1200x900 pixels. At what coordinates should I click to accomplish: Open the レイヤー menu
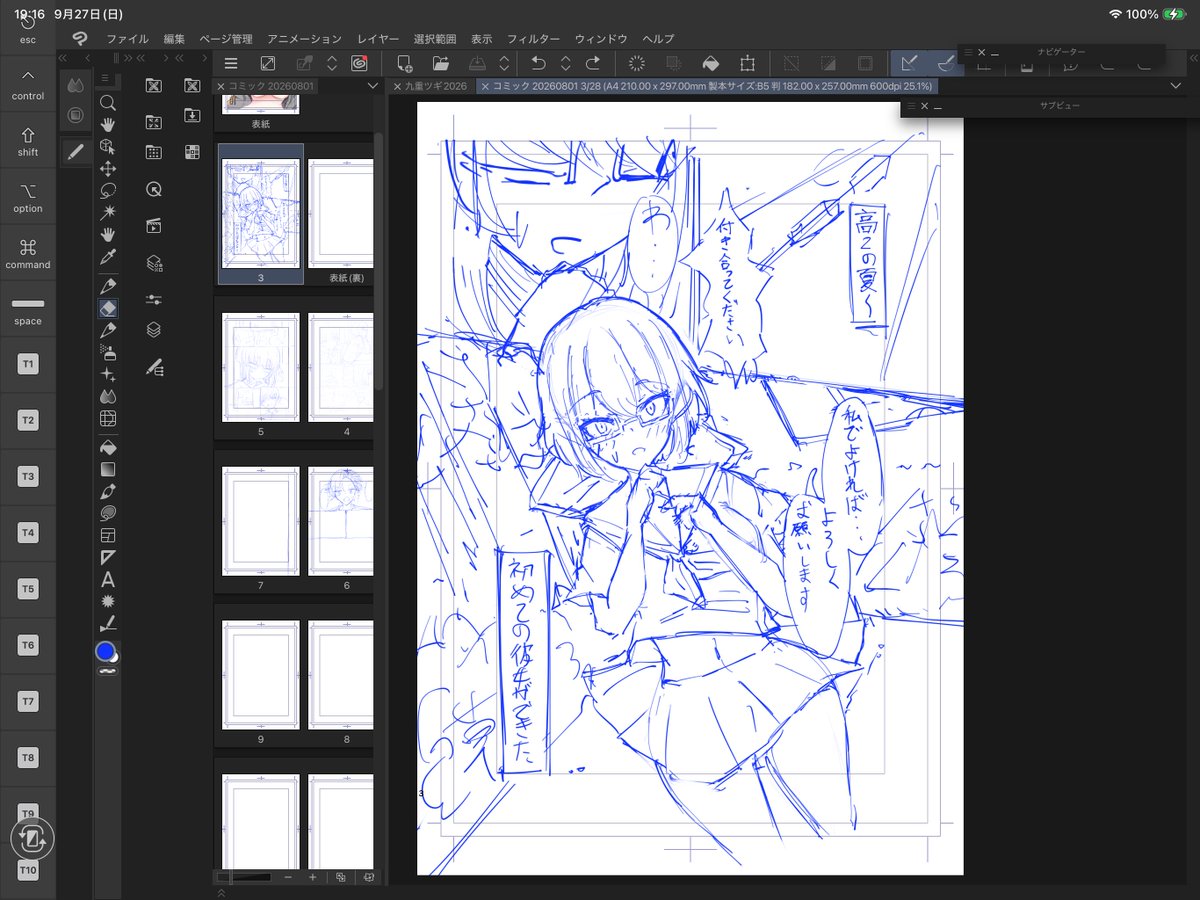[377, 39]
